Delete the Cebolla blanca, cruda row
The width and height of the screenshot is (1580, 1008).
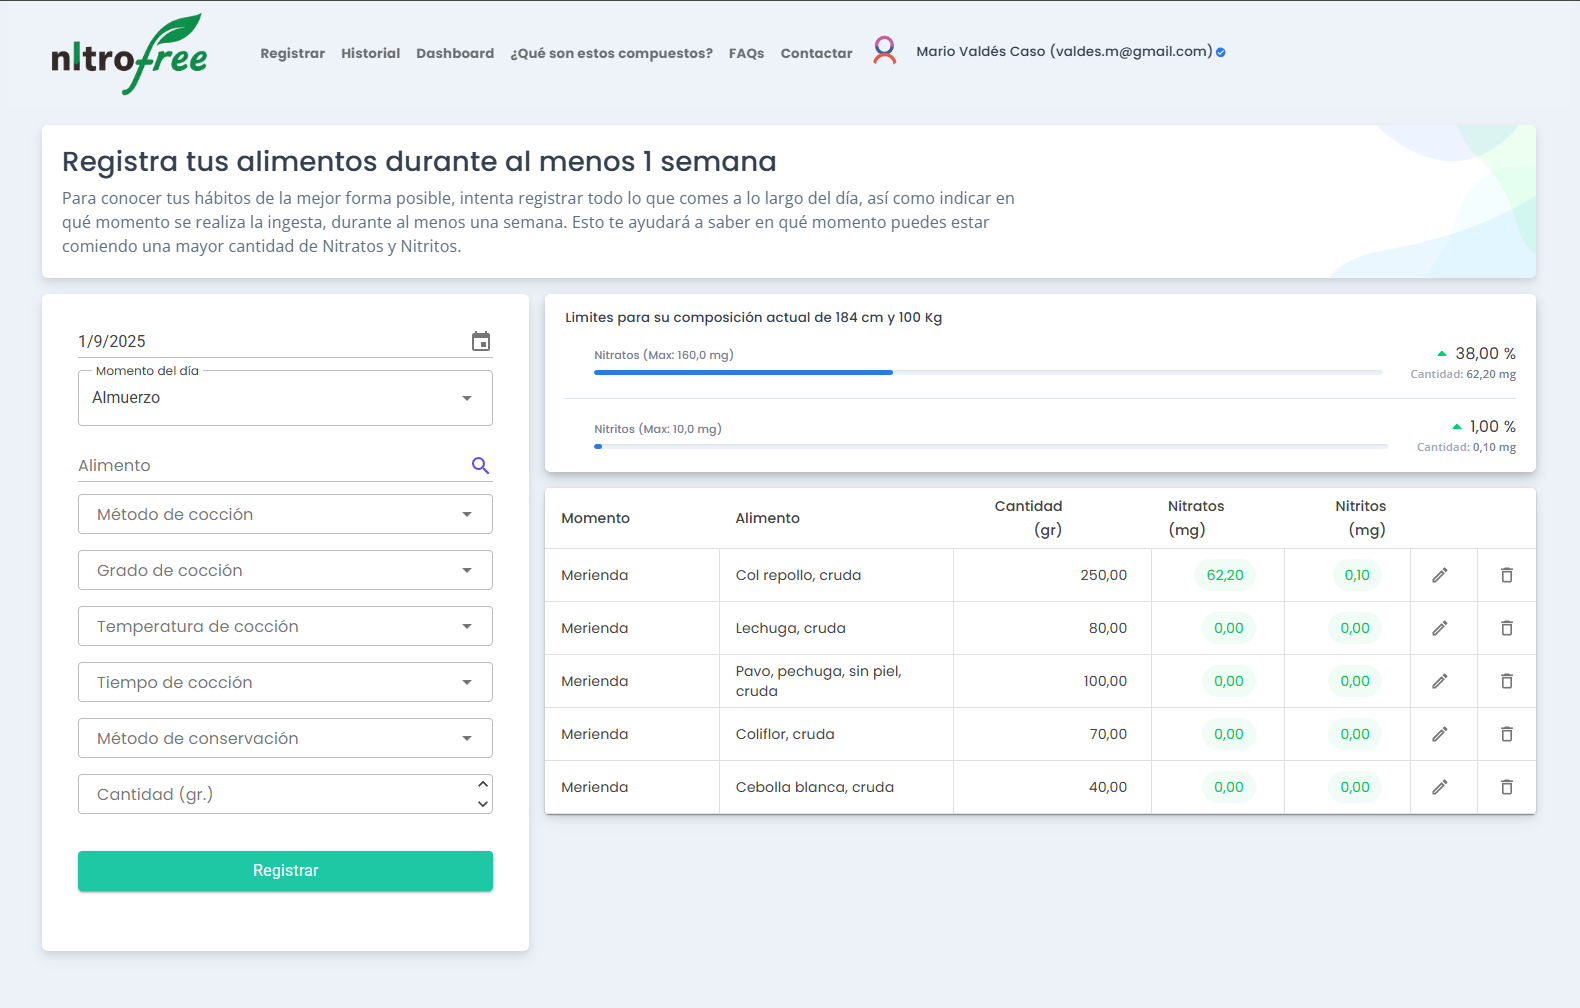tap(1506, 787)
